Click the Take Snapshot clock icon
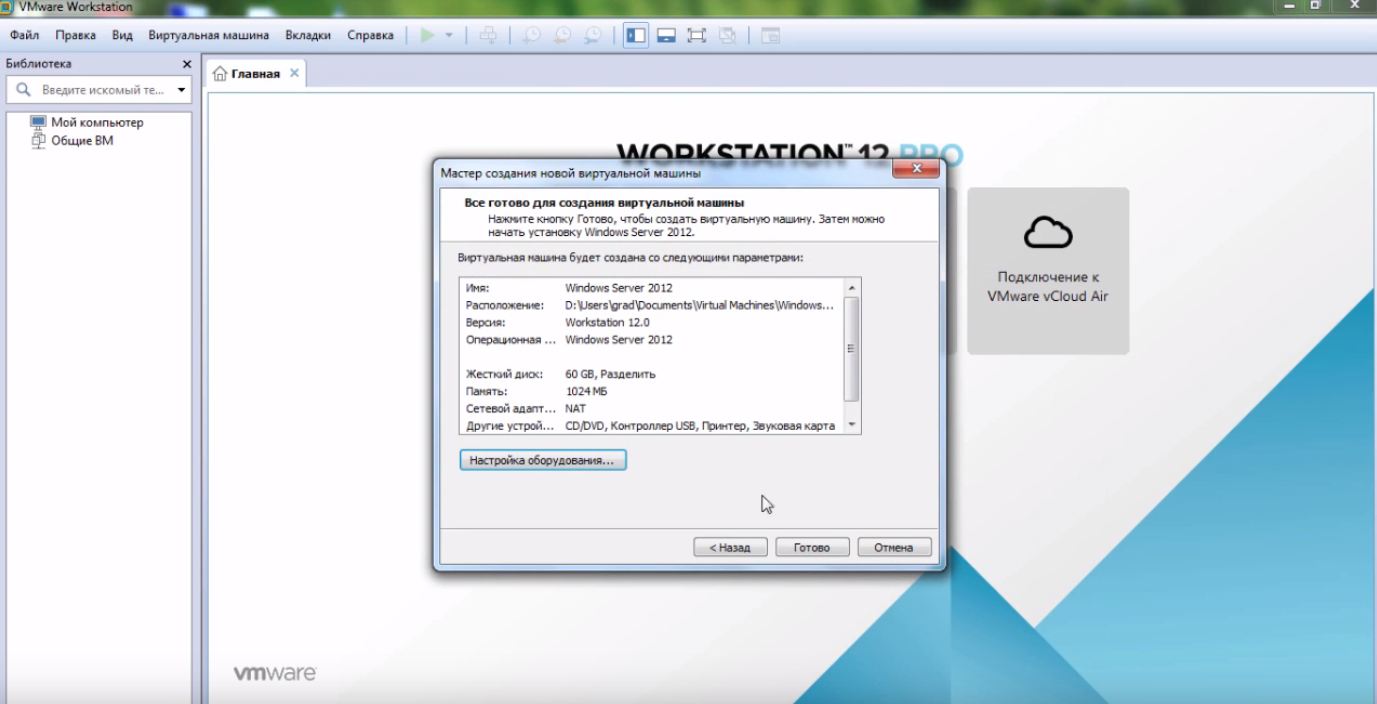Screen dimensions: 1377x704 pos(532,35)
